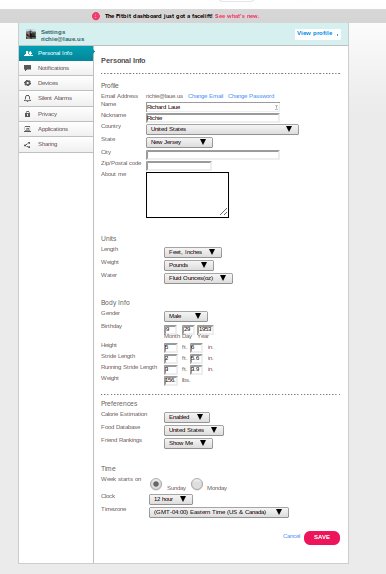Click the Devices gear icon

(27, 83)
